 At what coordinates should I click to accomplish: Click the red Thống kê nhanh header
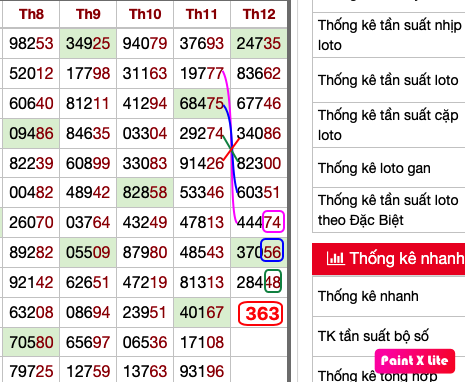389,259
